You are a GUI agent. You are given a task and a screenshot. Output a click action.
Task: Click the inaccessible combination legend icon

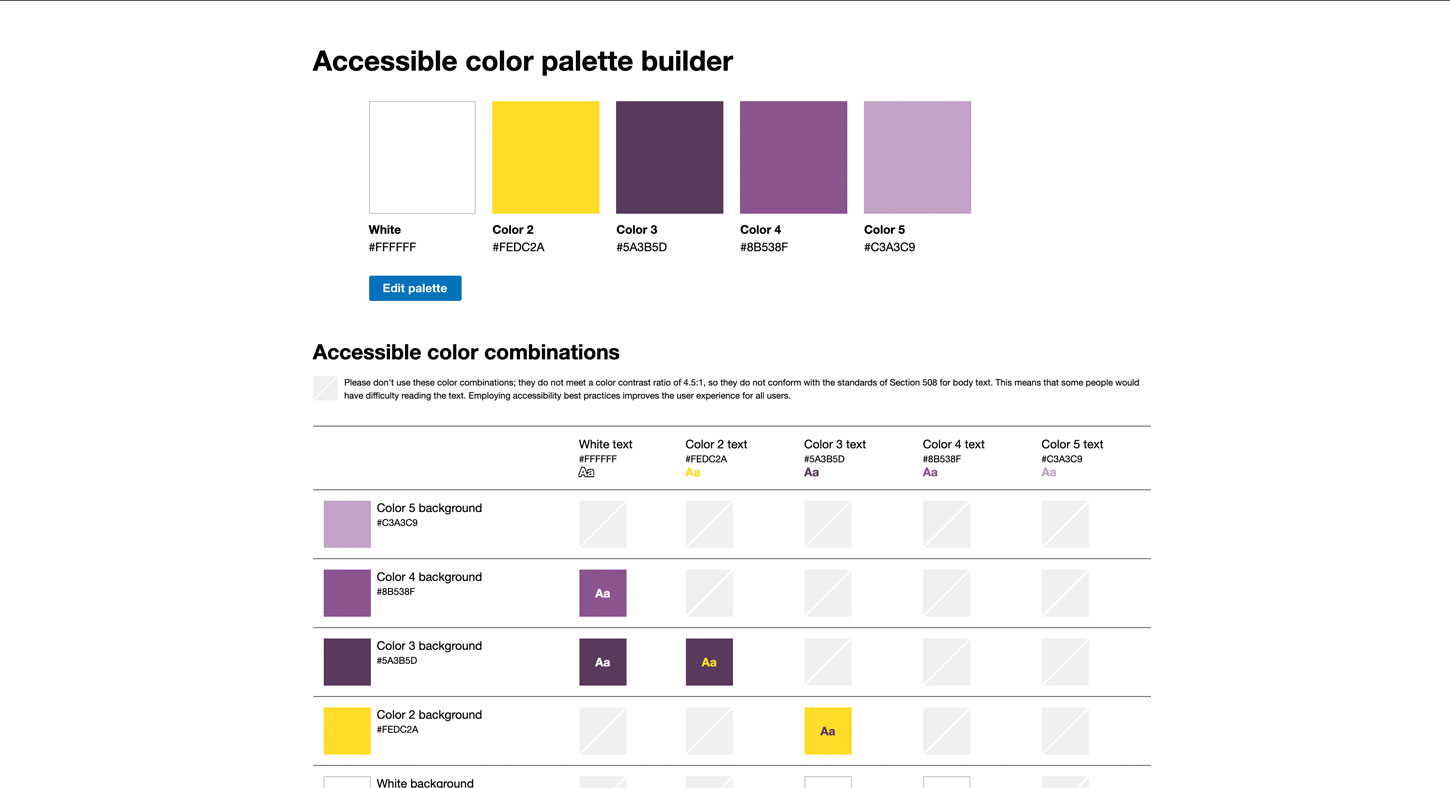(325, 388)
